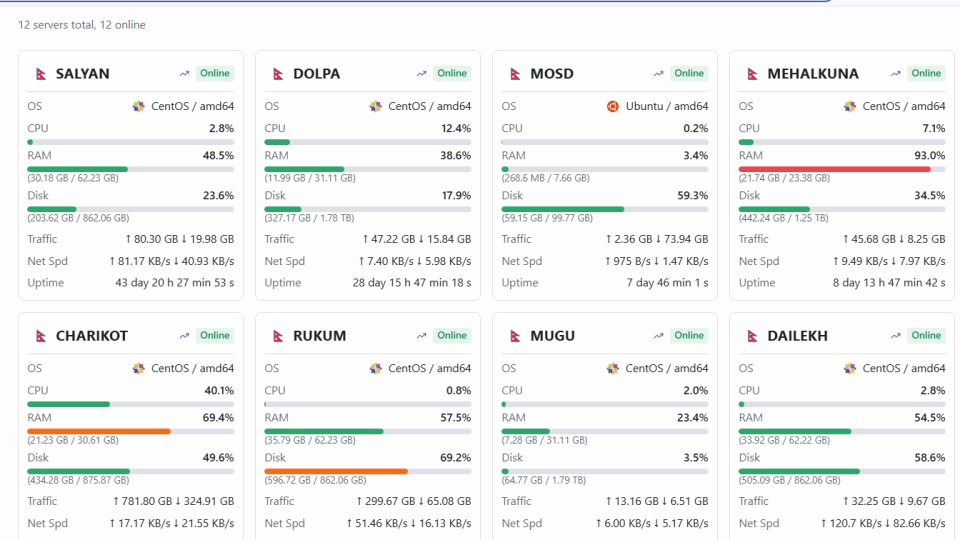The height and width of the screenshot is (540, 960).
Task: Click the CentOS logo on MEHALKUNA card
Action: [850, 107]
